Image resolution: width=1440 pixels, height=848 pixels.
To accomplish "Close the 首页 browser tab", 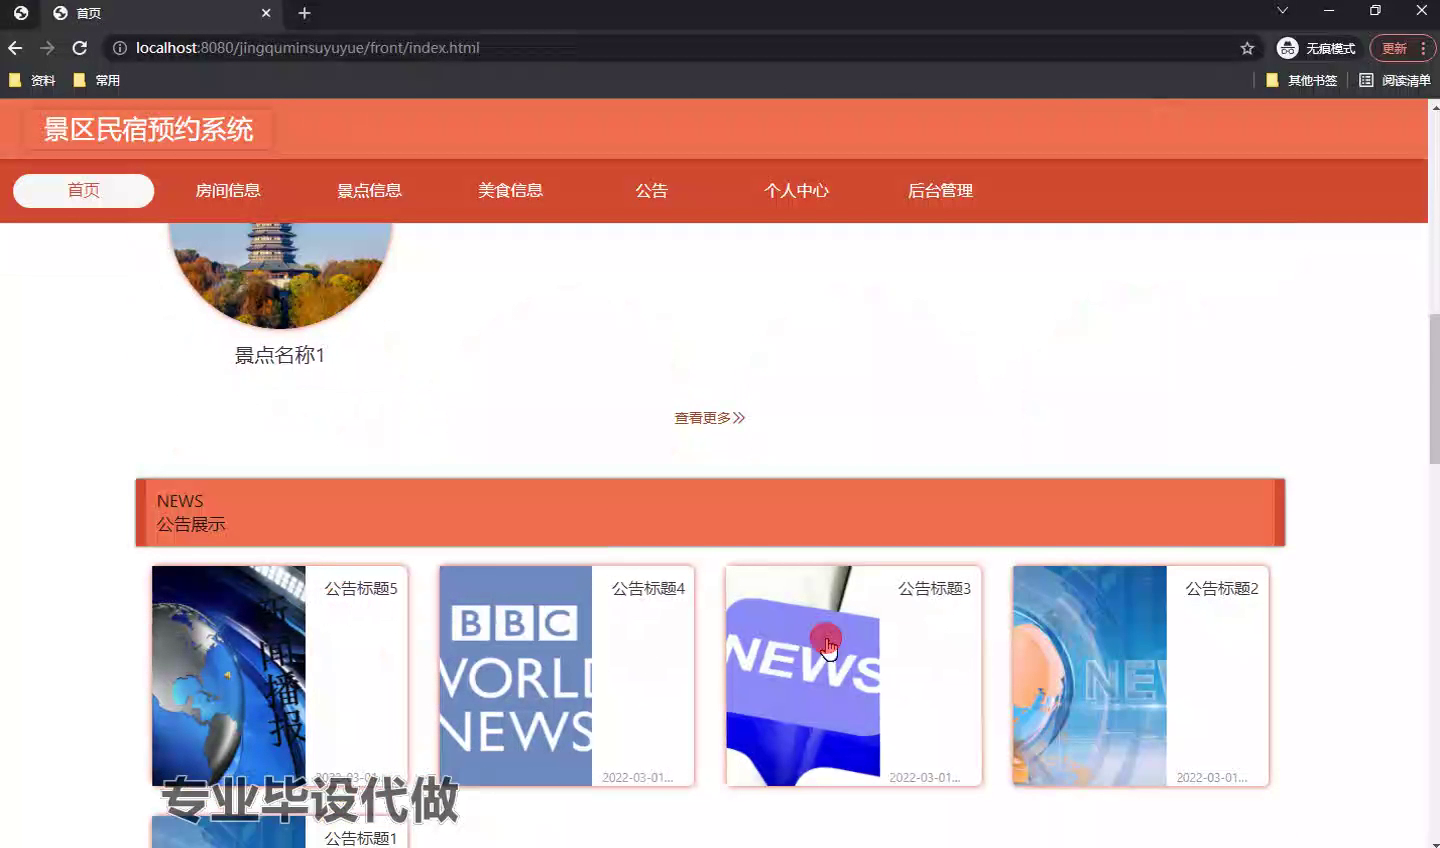I will [x=266, y=13].
